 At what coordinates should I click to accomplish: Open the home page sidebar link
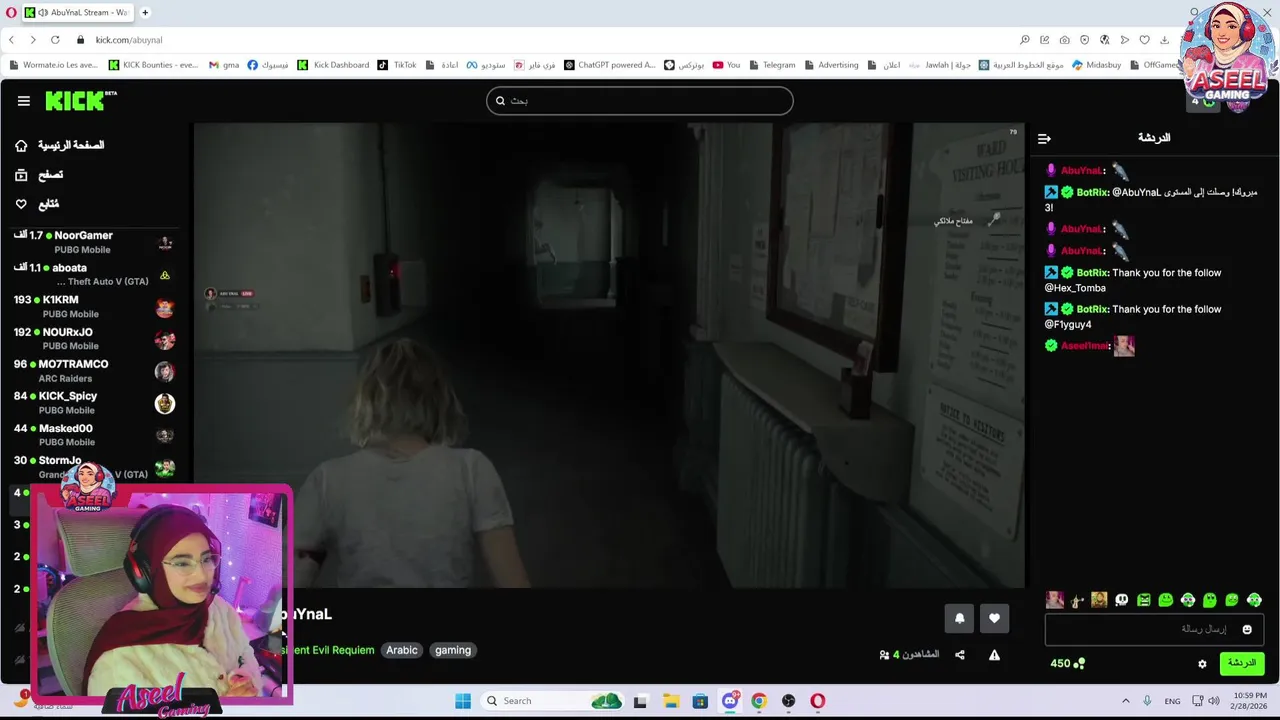click(x=61, y=145)
